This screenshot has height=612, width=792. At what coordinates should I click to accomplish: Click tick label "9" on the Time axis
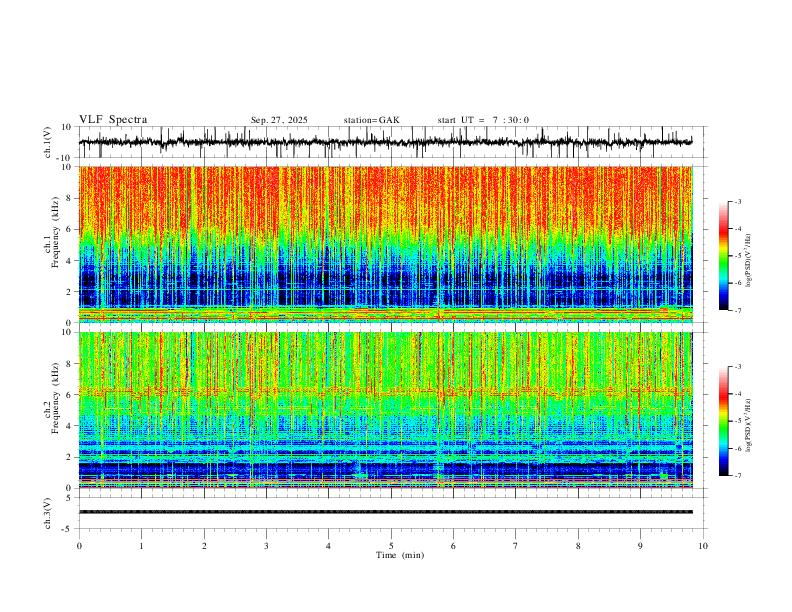click(x=640, y=546)
